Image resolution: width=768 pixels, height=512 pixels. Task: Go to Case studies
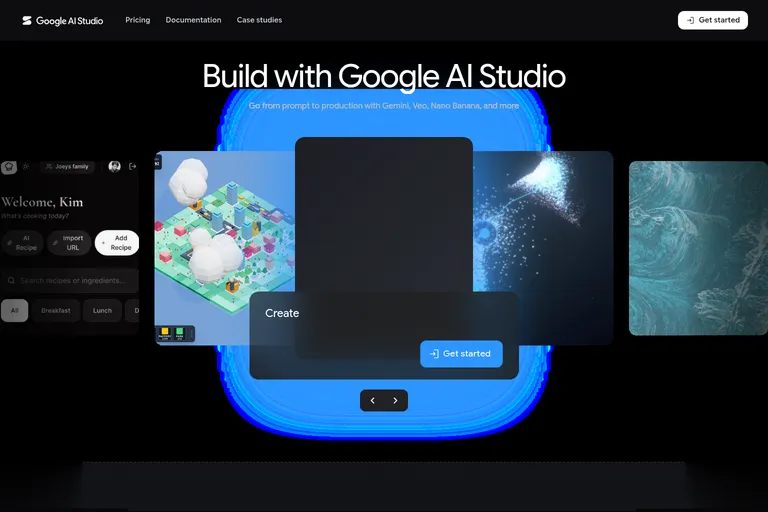(x=259, y=20)
